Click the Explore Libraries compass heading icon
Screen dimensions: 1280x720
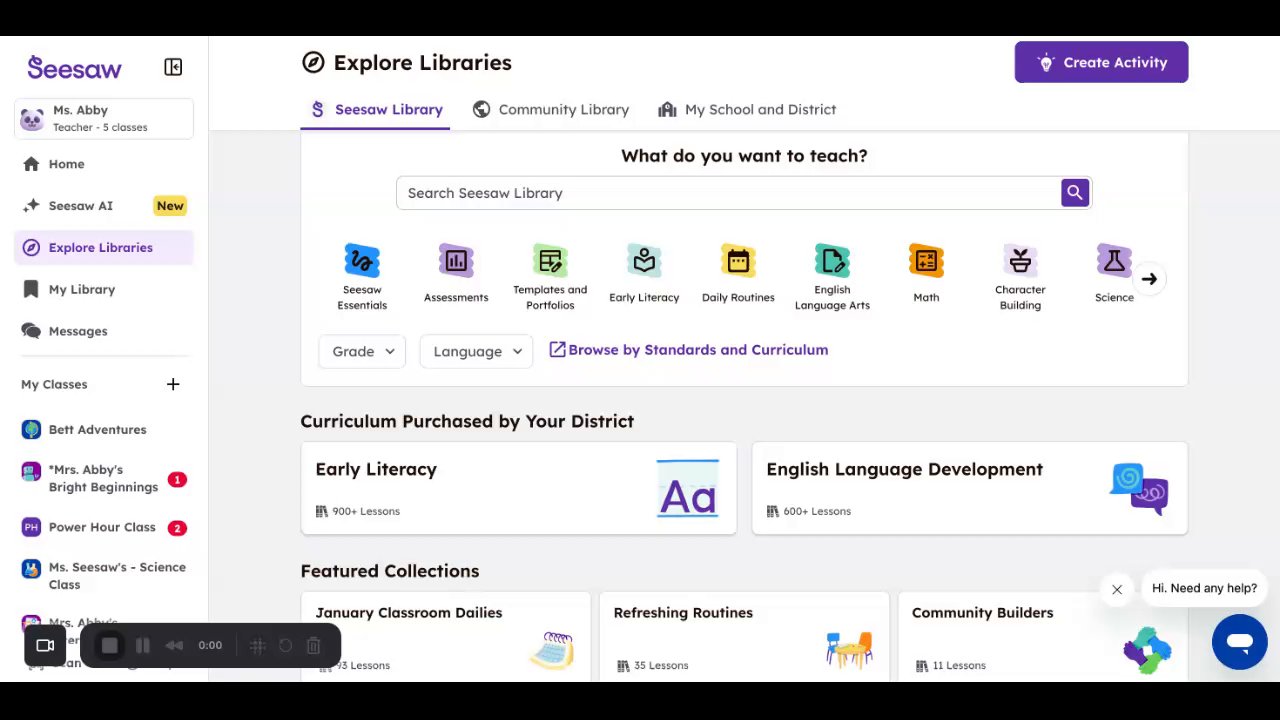[313, 63]
